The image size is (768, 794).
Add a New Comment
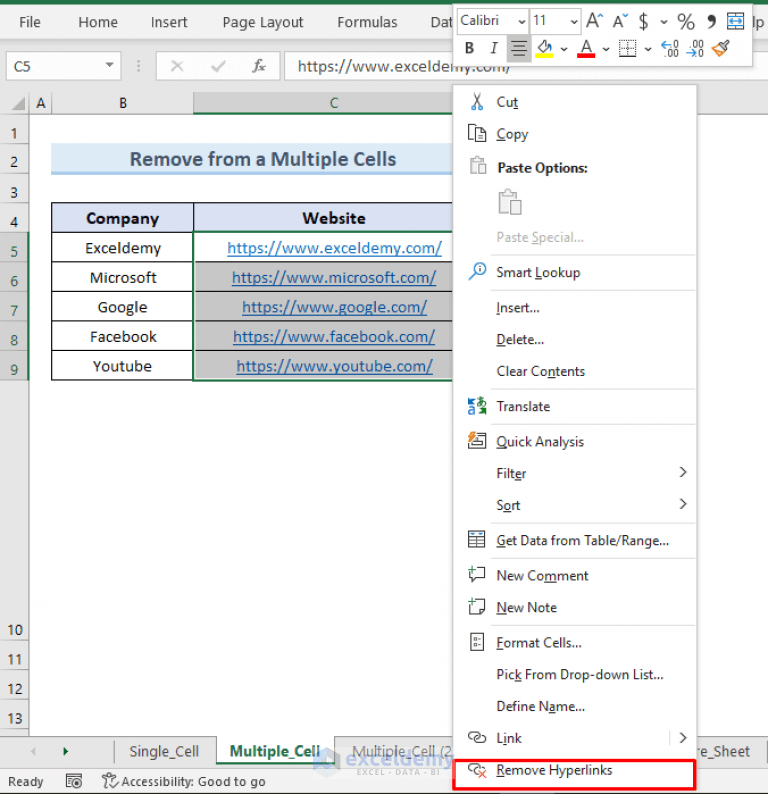(575, 576)
